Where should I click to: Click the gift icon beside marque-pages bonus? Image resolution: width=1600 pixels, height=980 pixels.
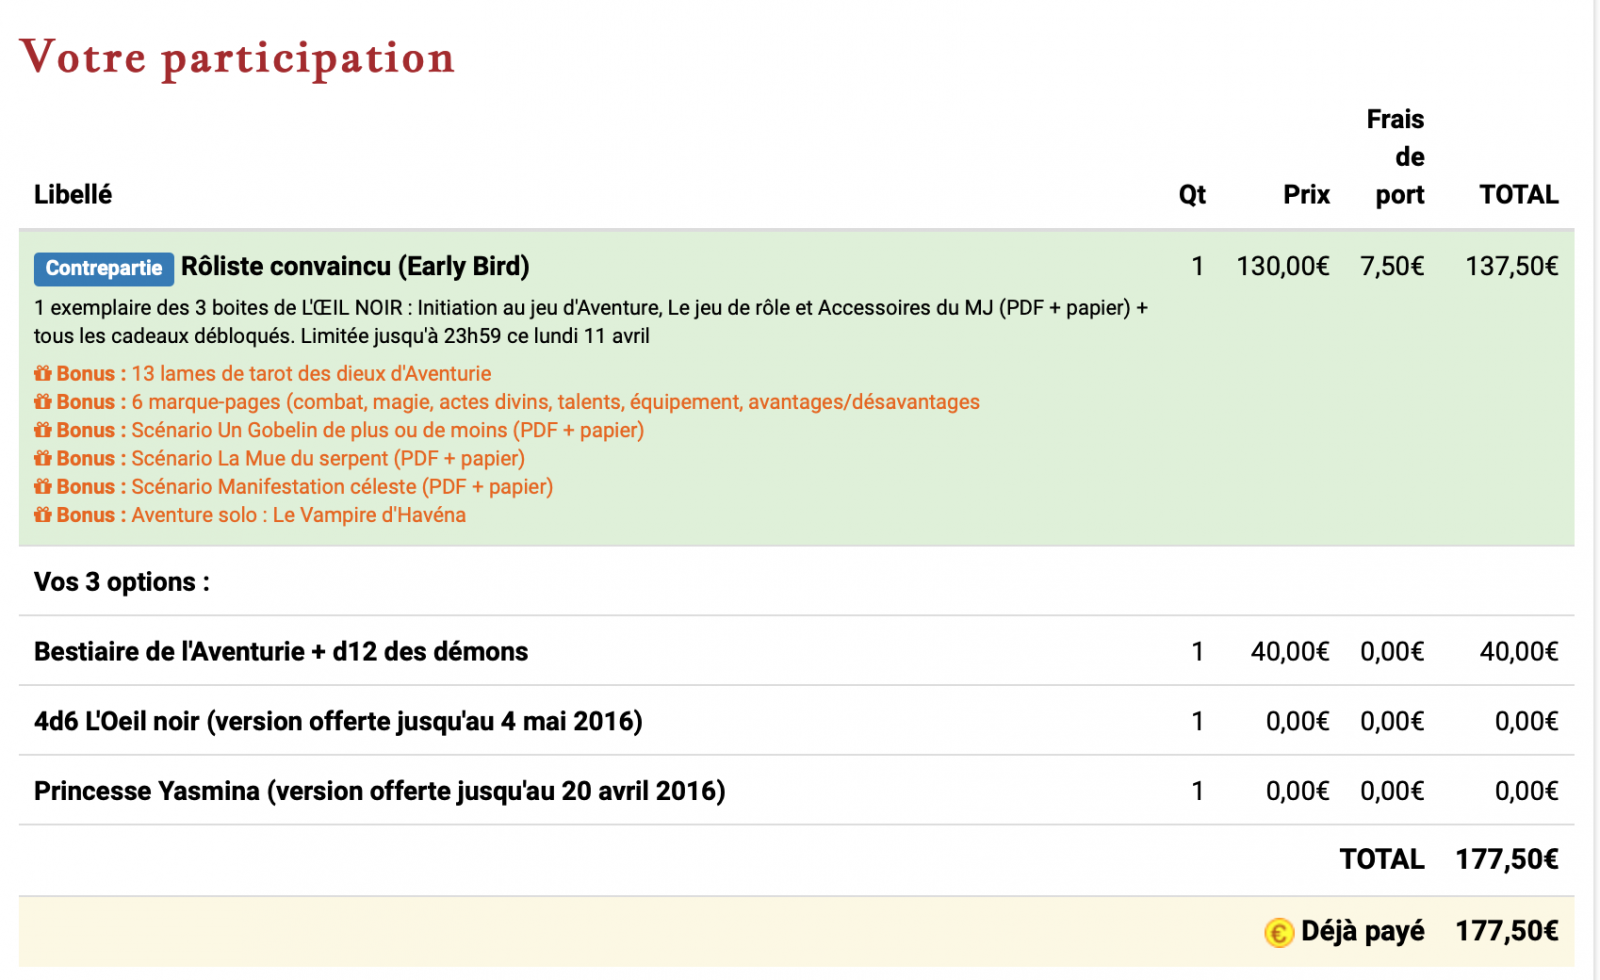42,402
